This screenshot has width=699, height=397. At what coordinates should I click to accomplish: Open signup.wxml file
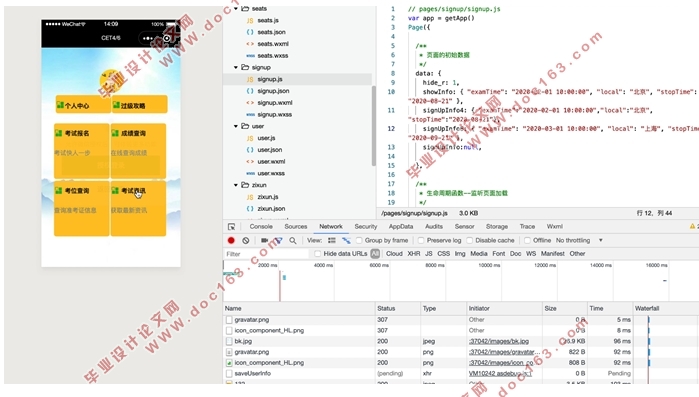coord(275,102)
